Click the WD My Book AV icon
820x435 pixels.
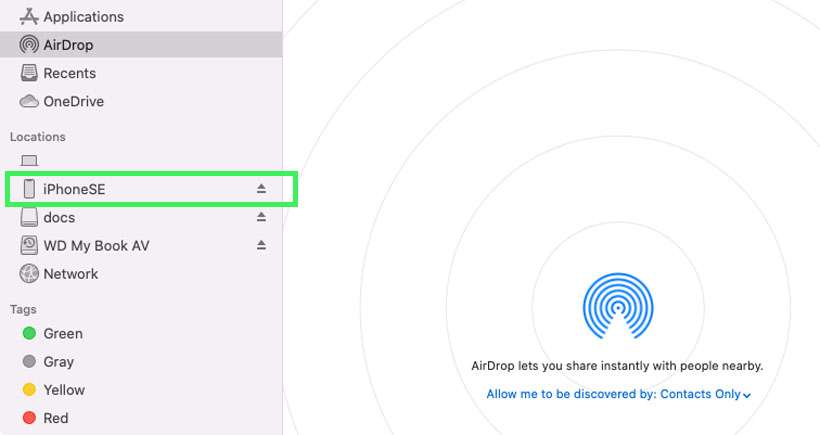click(x=29, y=245)
